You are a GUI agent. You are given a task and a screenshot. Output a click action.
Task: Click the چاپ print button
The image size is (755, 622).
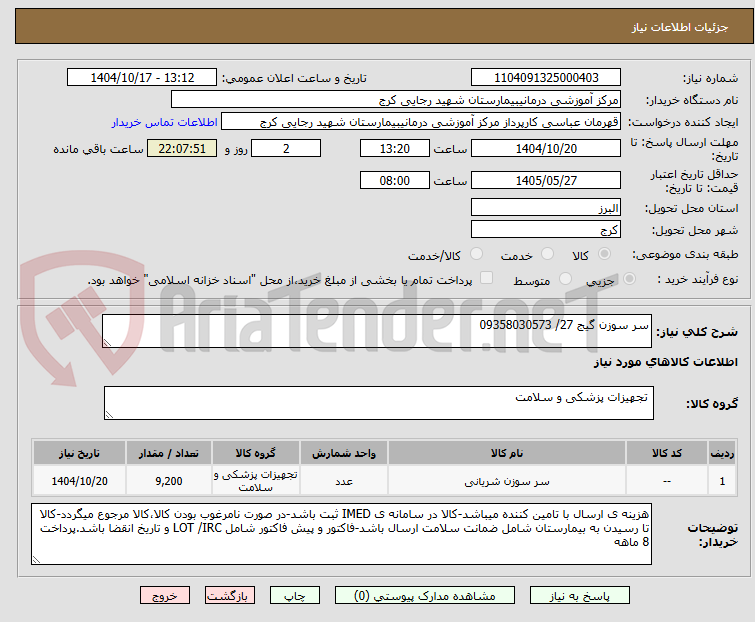point(295,596)
